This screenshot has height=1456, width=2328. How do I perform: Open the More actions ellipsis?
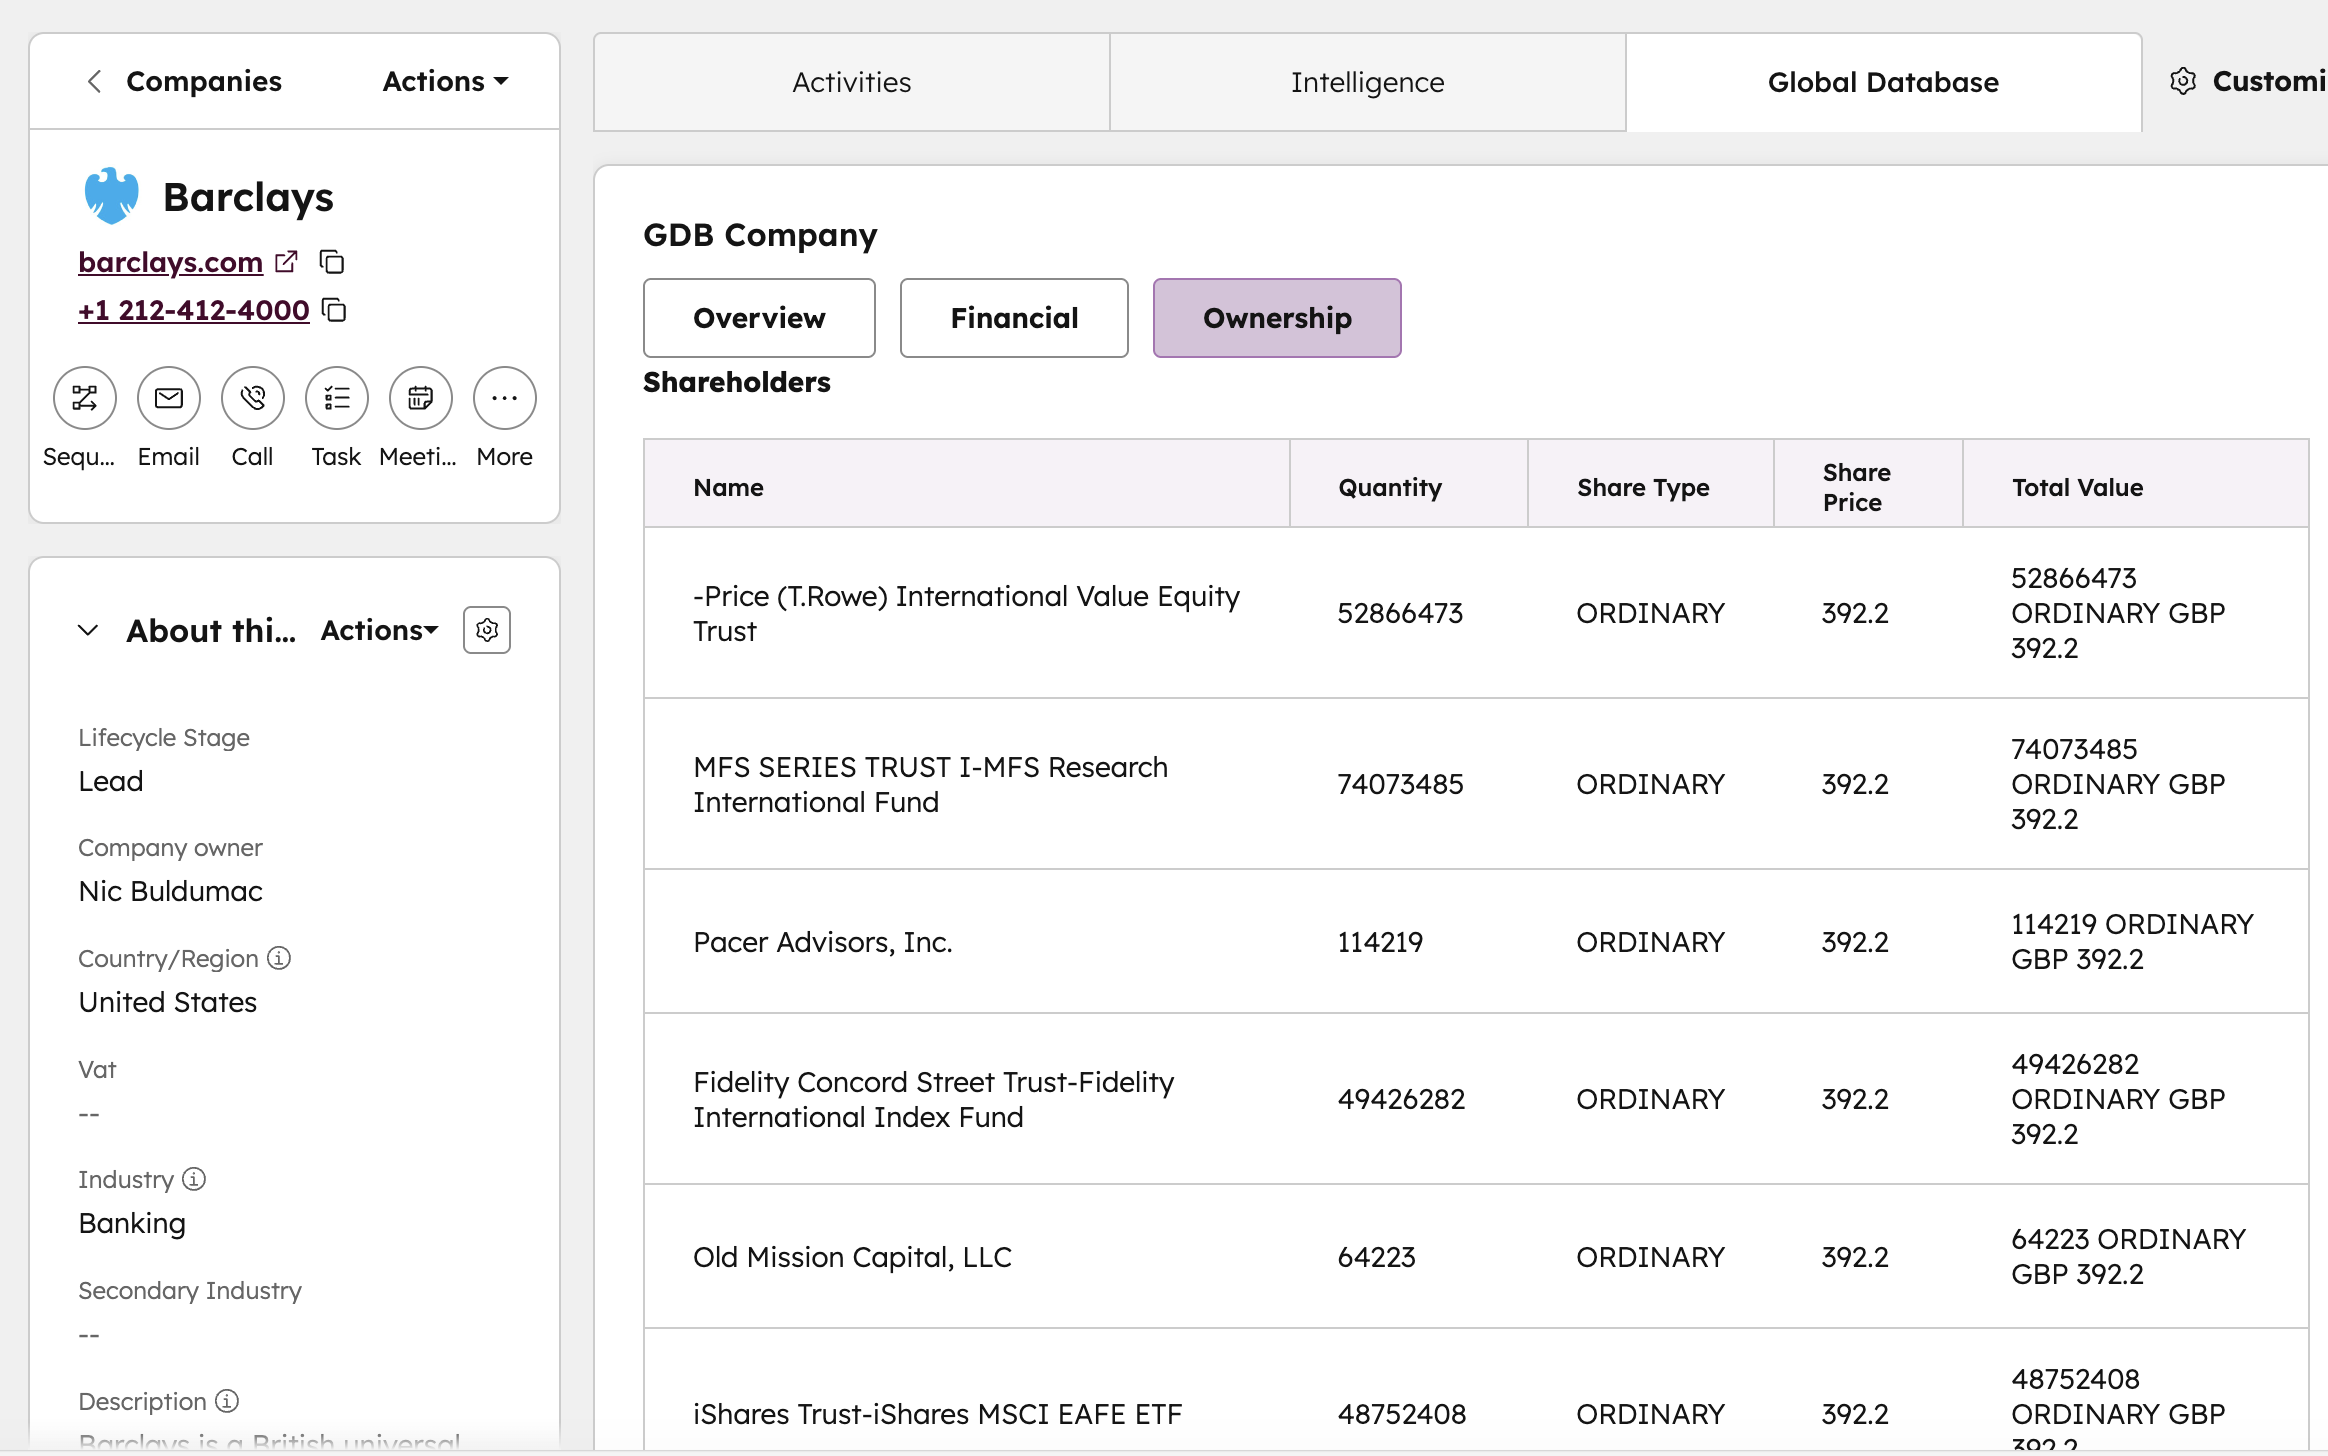tap(505, 398)
